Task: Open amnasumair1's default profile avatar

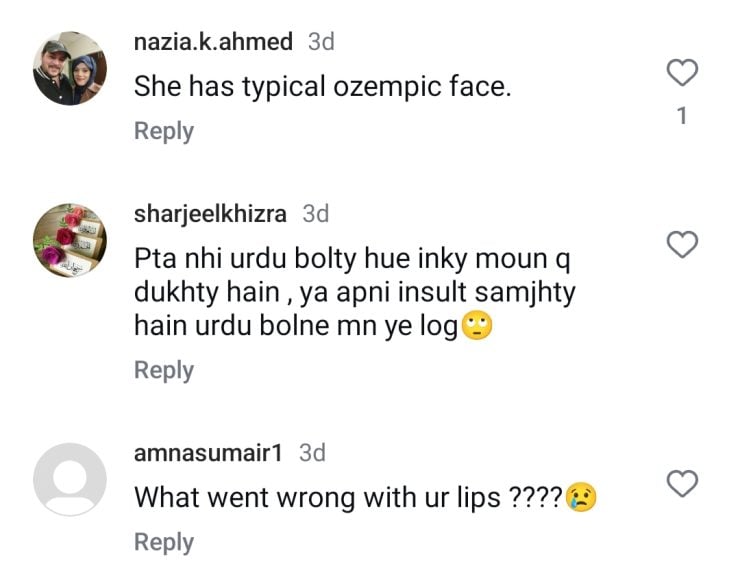Action: (70, 479)
